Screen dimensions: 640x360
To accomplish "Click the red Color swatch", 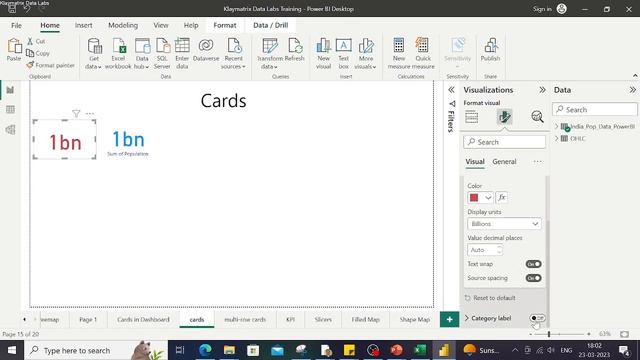I will click(x=474, y=198).
